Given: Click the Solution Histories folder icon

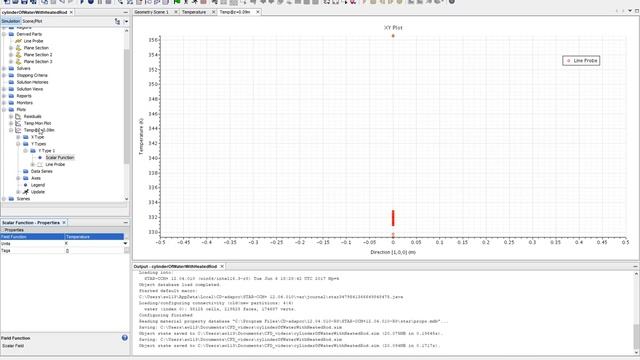Looking at the screenshot, I should [x=11, y=82].
